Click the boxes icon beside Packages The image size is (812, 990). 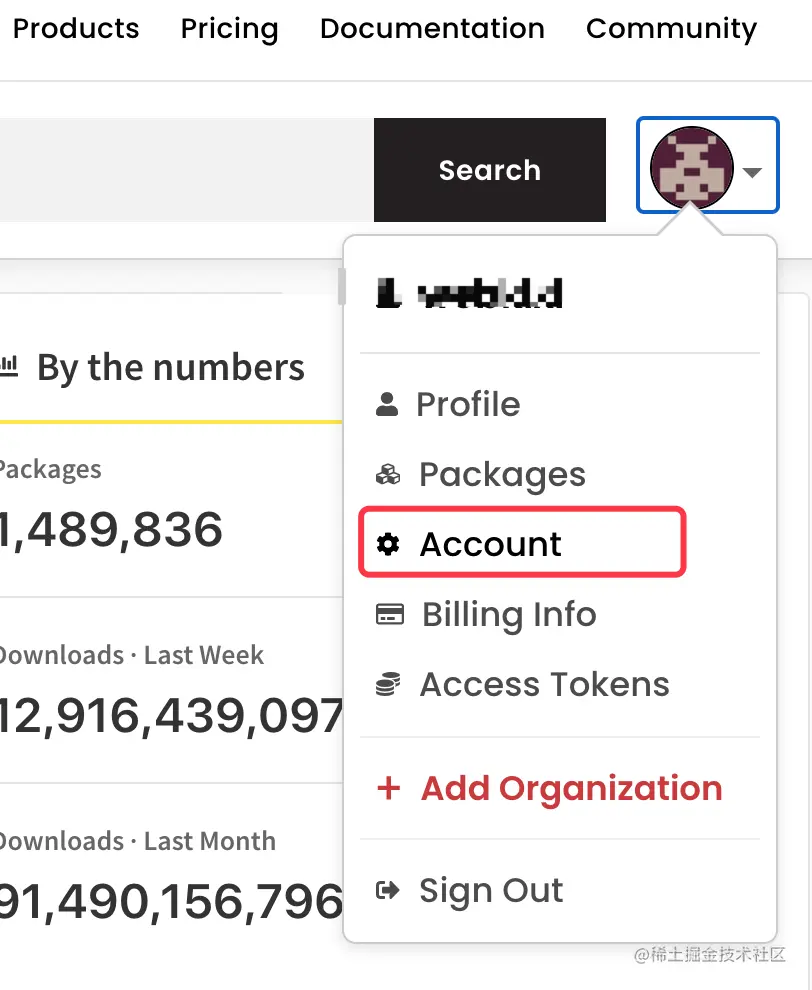click(x=387, y=475)
